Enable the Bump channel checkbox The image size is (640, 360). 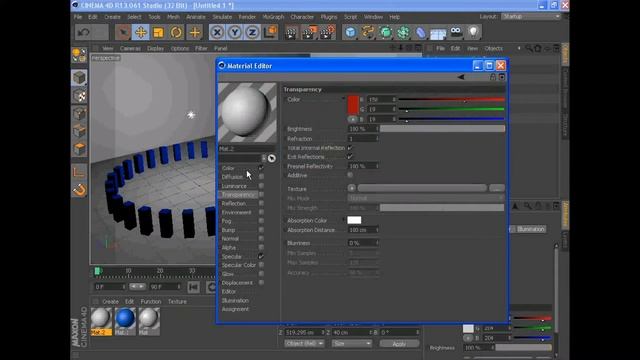(261, 230)
